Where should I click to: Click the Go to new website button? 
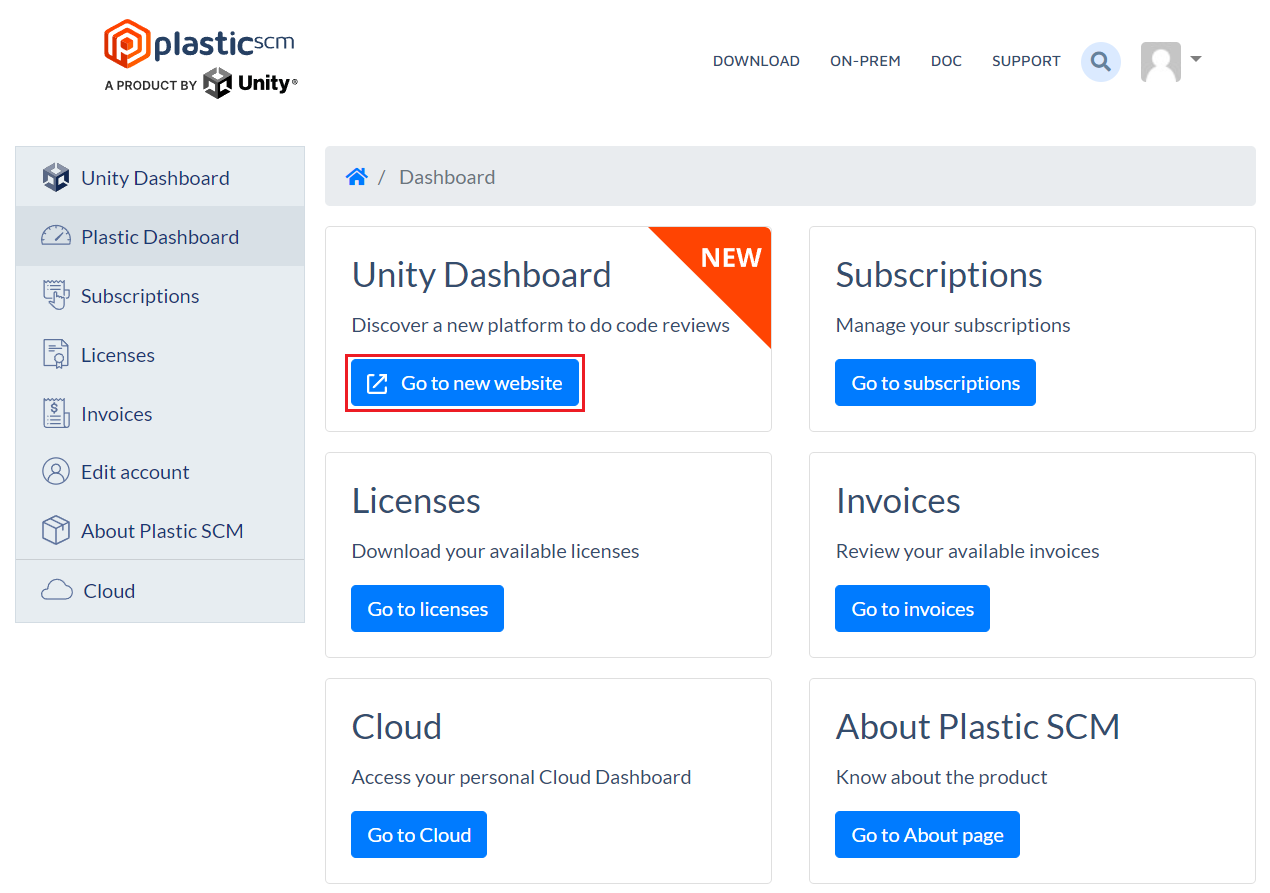[465, 383]
